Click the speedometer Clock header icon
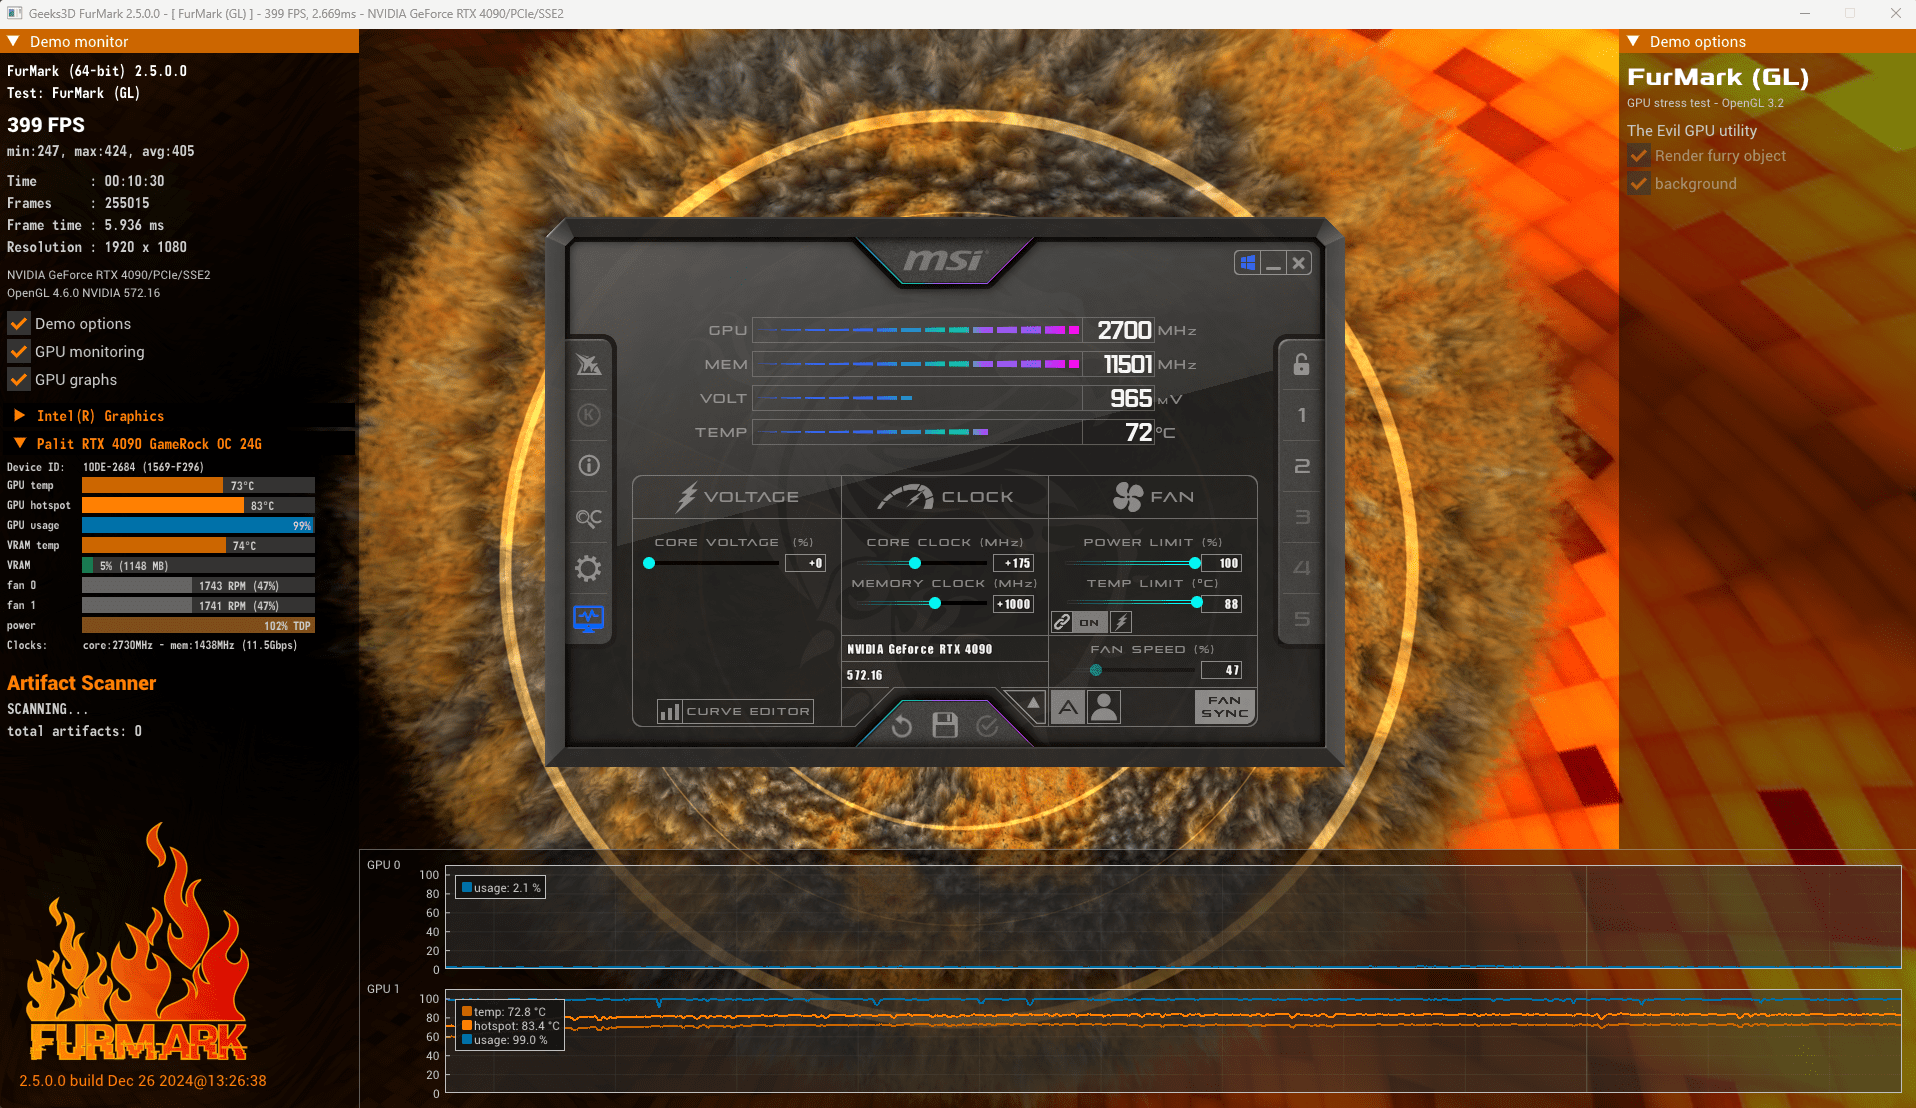The image size is (1916, 1108). pyautogui.click(x=905, y=497)
